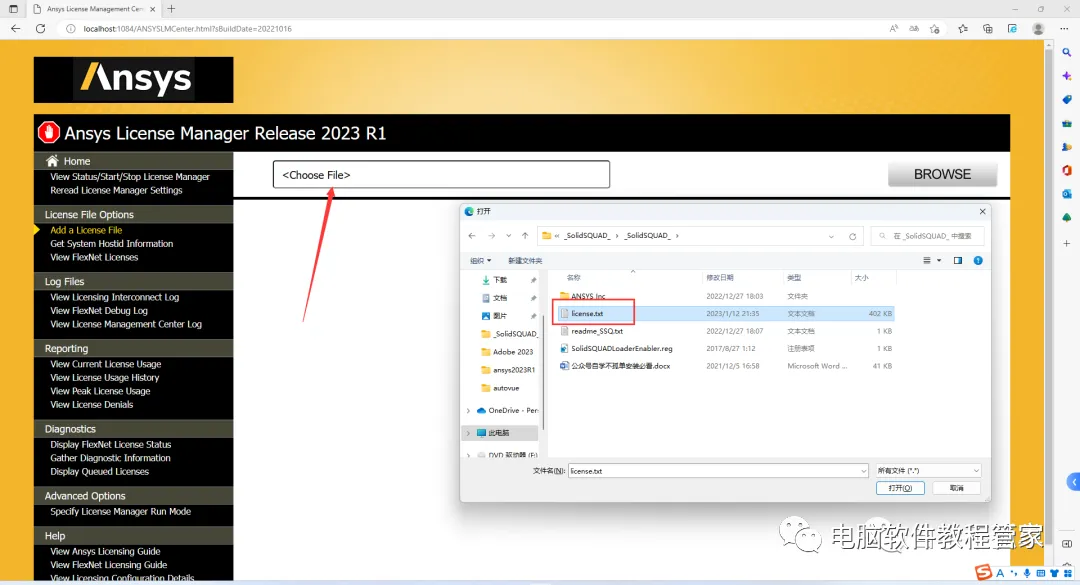Viewport: 1080px width, 585px height.
Task: Open the 组织 organize dropdown
Action: coord(480,260)
